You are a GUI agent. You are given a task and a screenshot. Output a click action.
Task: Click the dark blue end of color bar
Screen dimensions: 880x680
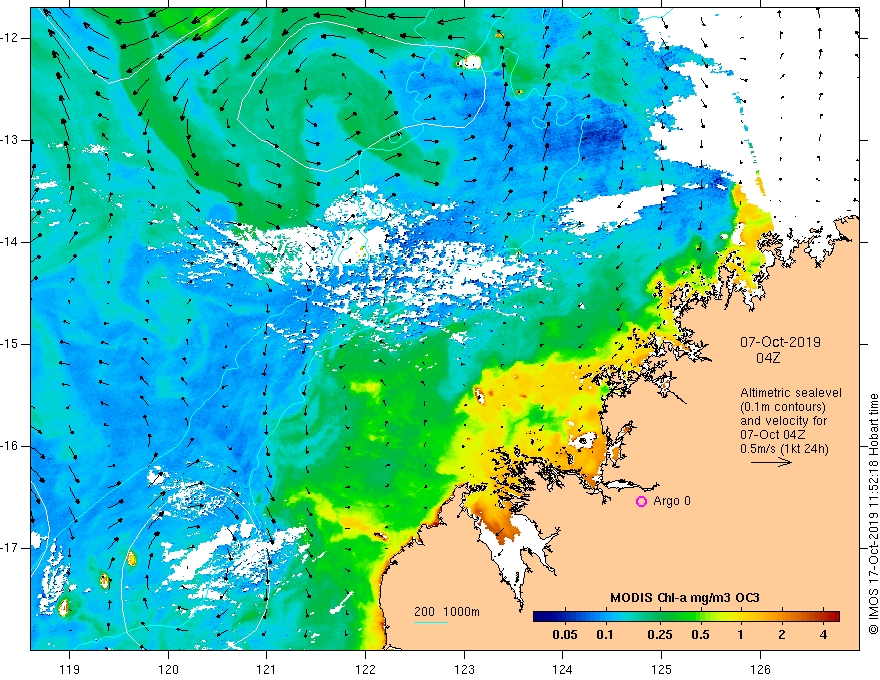point(539,617)
